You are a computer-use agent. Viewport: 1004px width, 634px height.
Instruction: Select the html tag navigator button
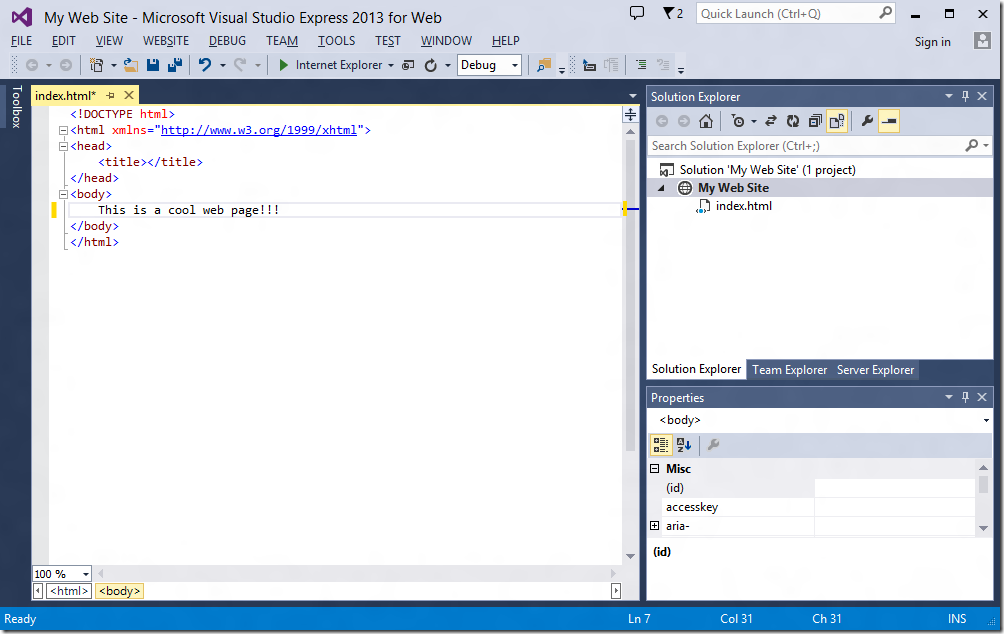(69, 591)
